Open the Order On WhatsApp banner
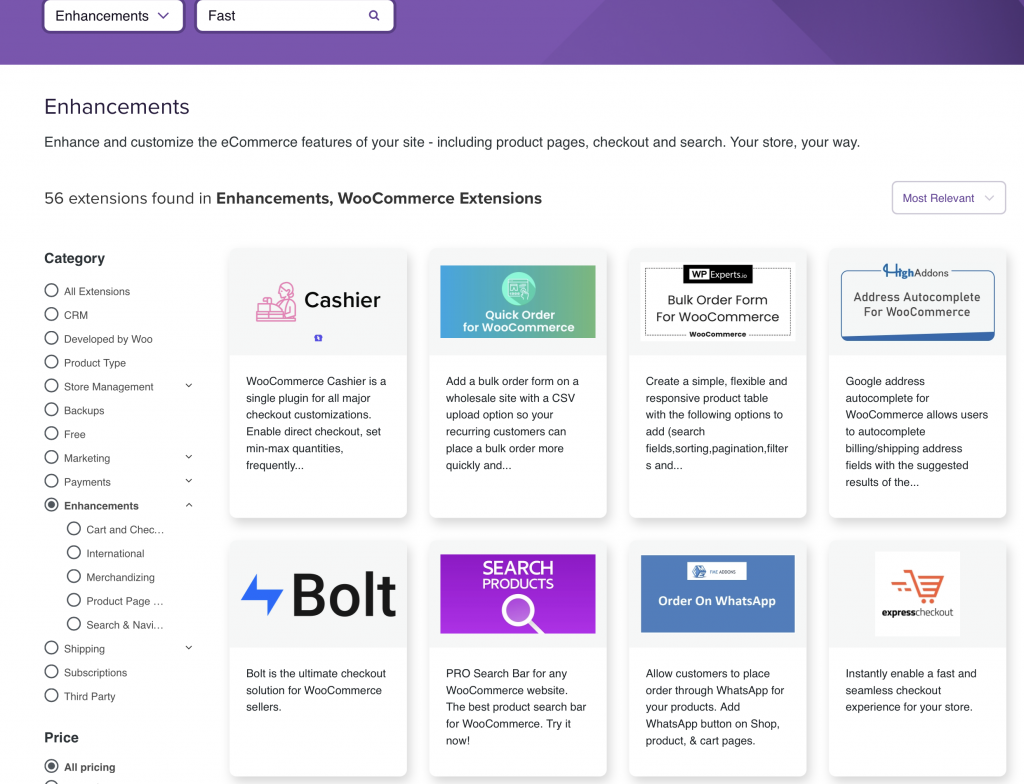Screen dimensions: 1024x784 click(x=718, y=594)
